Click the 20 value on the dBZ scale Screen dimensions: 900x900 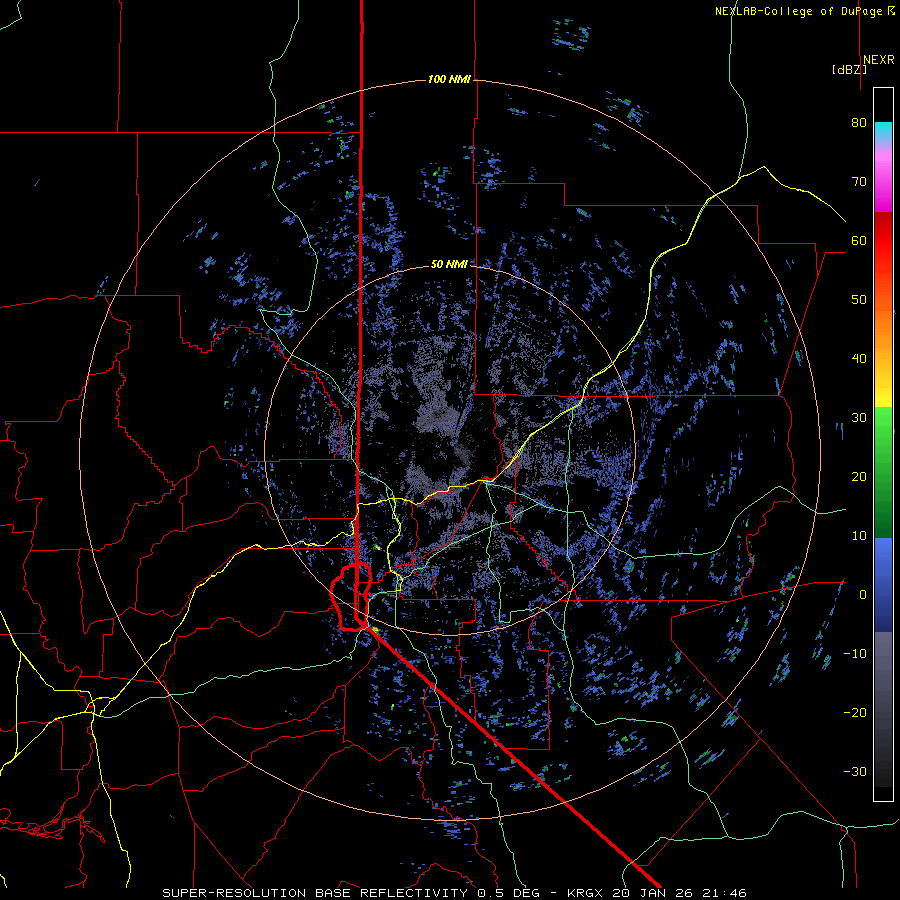tap(858, 477)
